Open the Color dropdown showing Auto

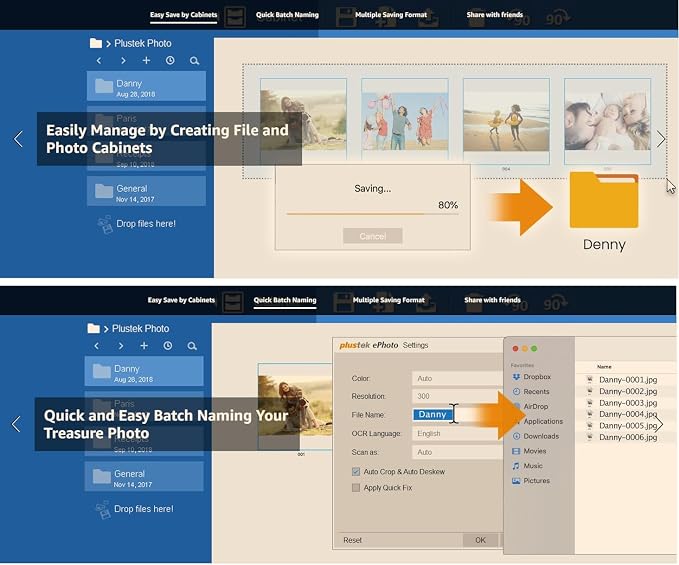[457, 379]
